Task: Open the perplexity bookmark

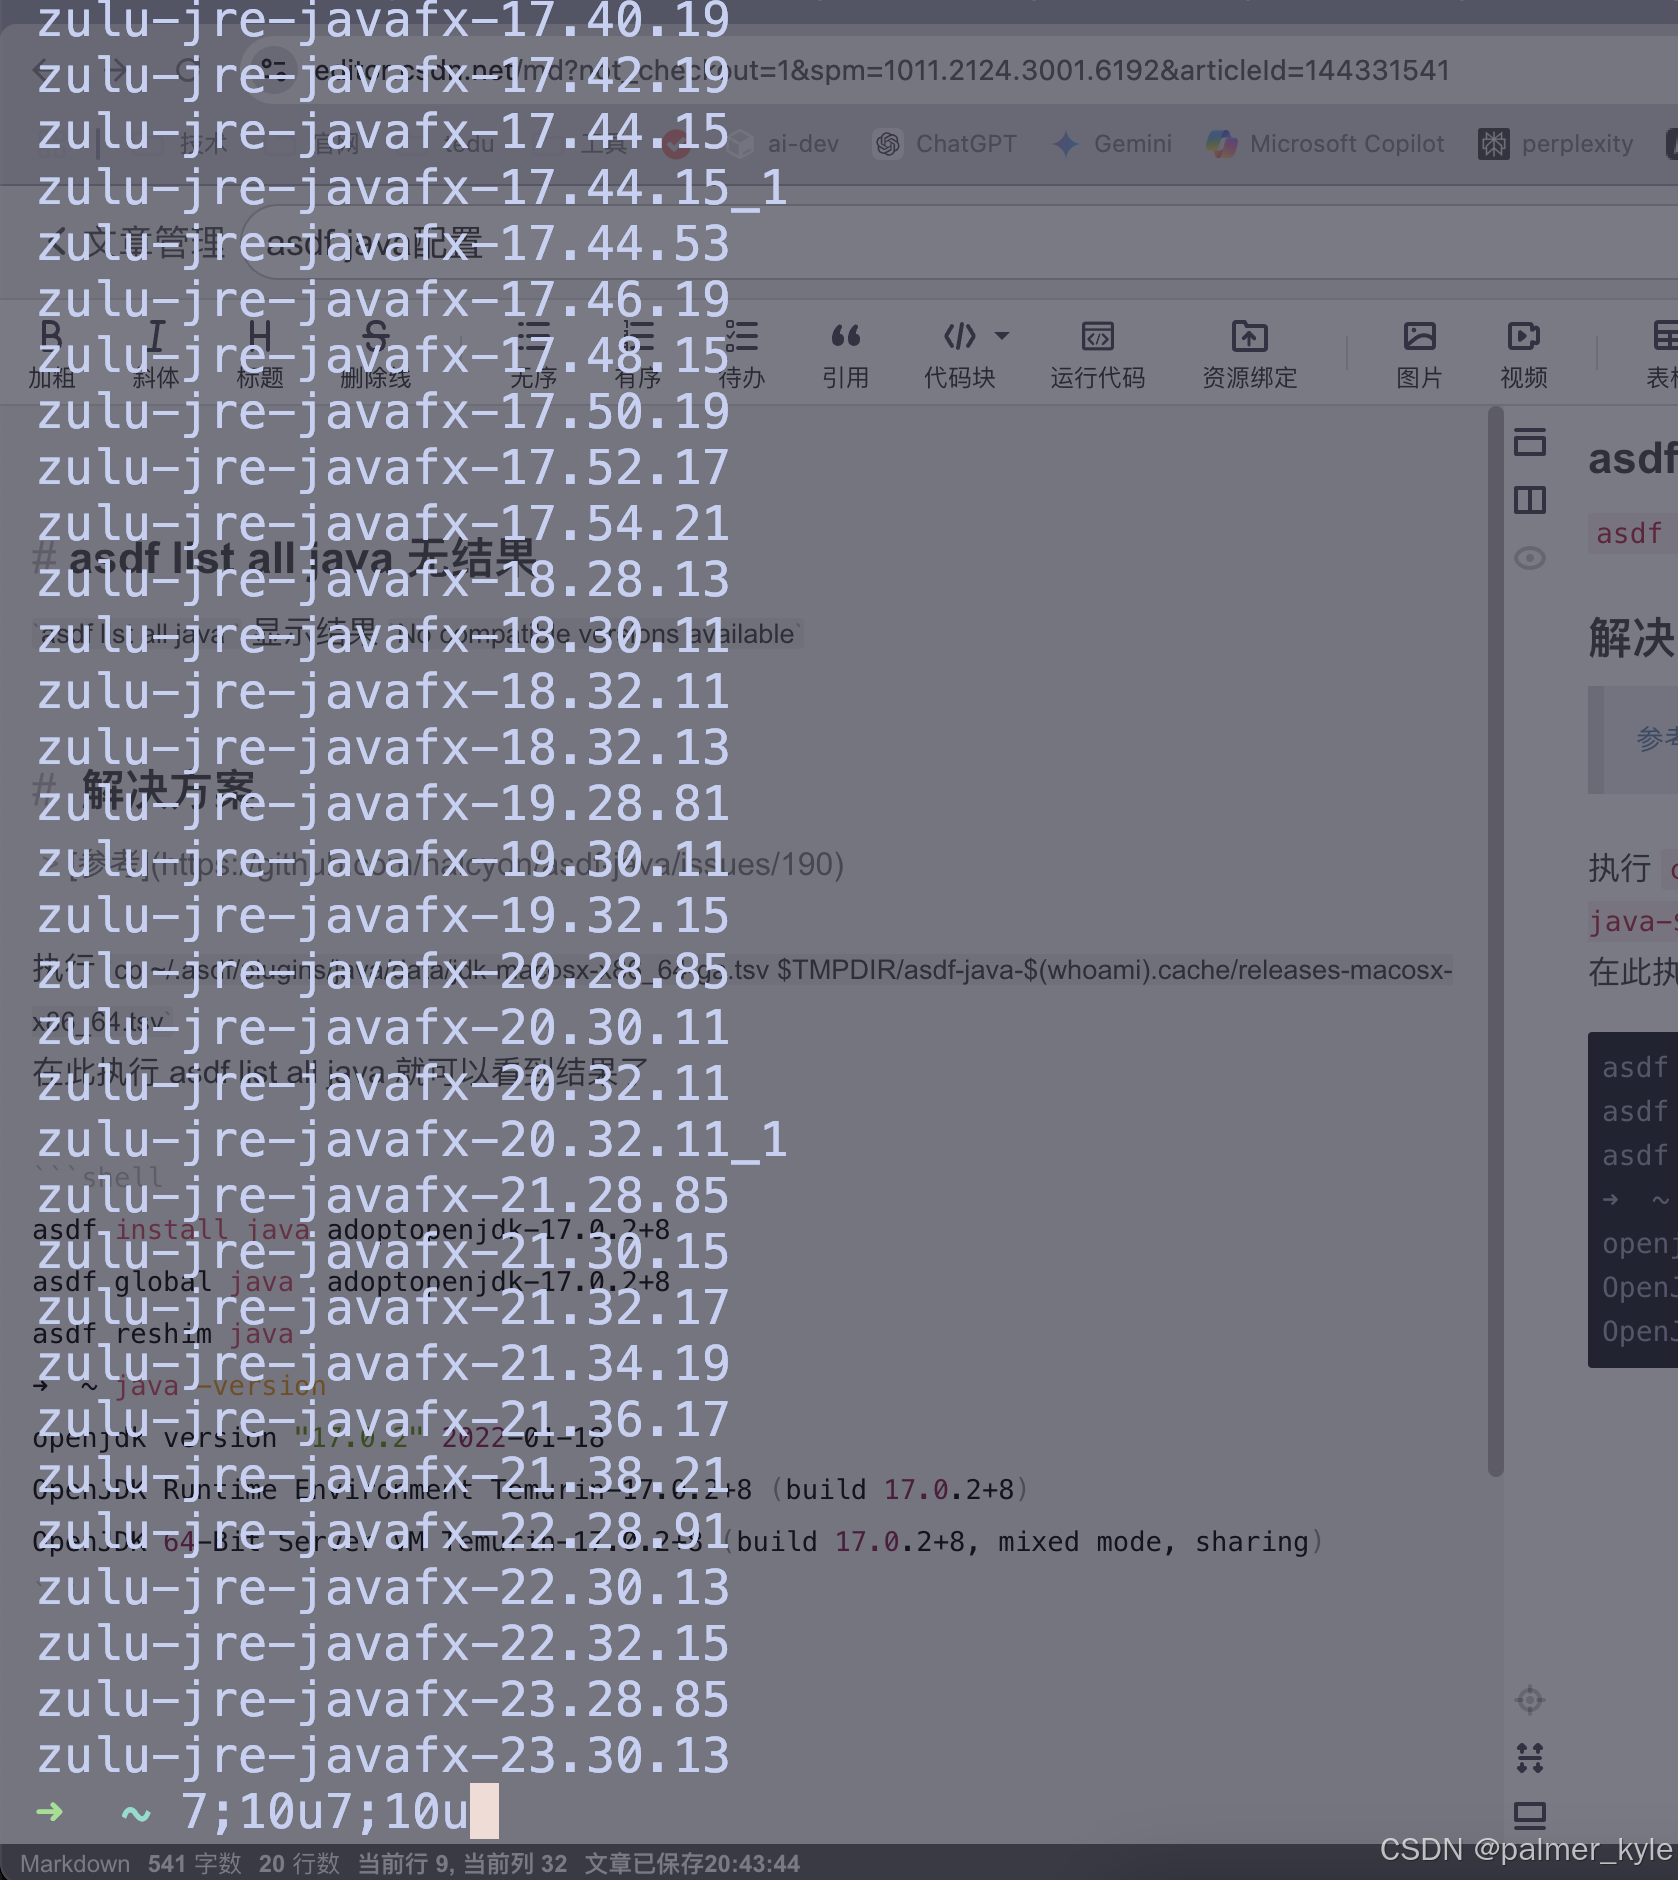Action: point(1555,144)
